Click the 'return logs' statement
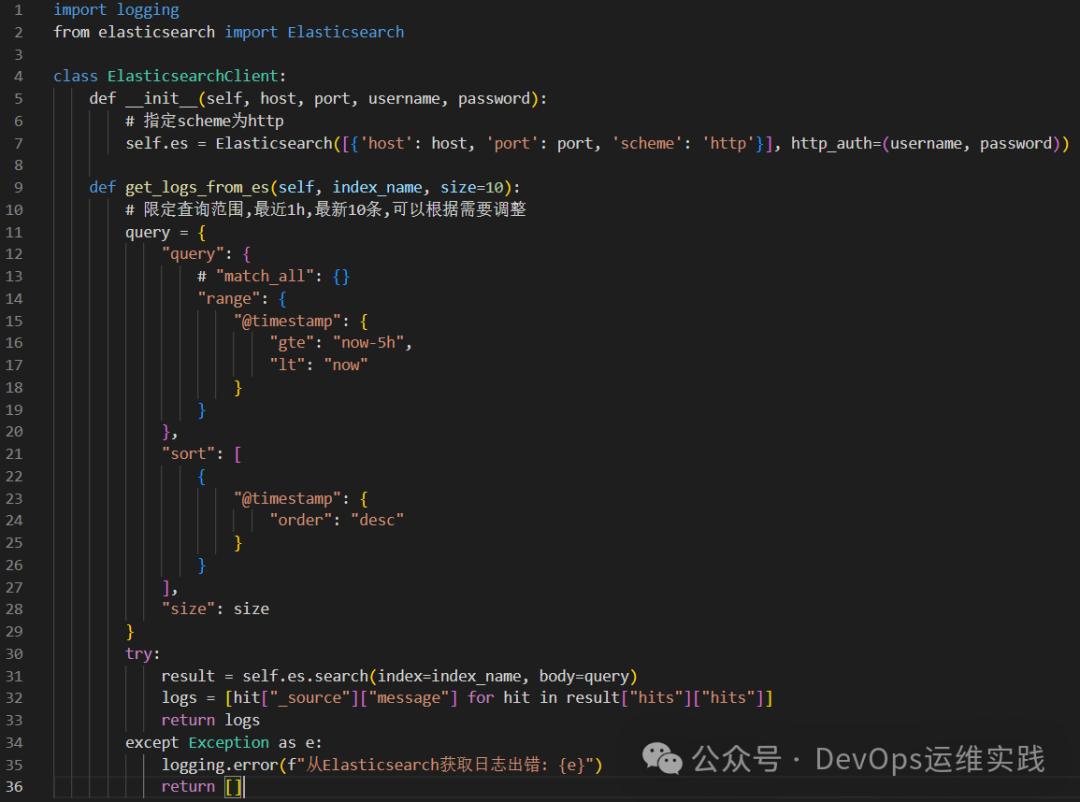The width and height of the screenshot is (1080, 802). [211, 720]
